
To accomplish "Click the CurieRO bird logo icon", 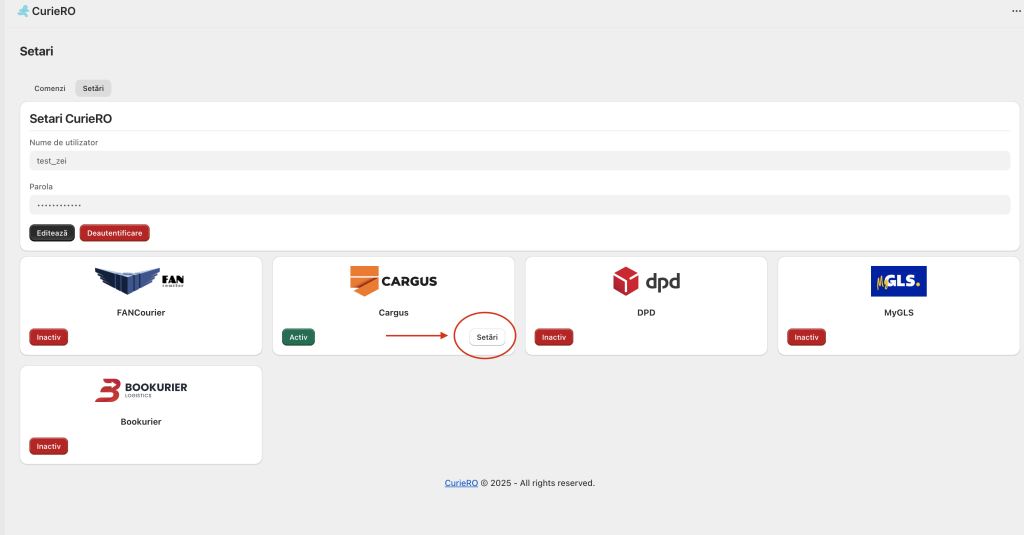I will pyautogui.click(x=23, y=11).
